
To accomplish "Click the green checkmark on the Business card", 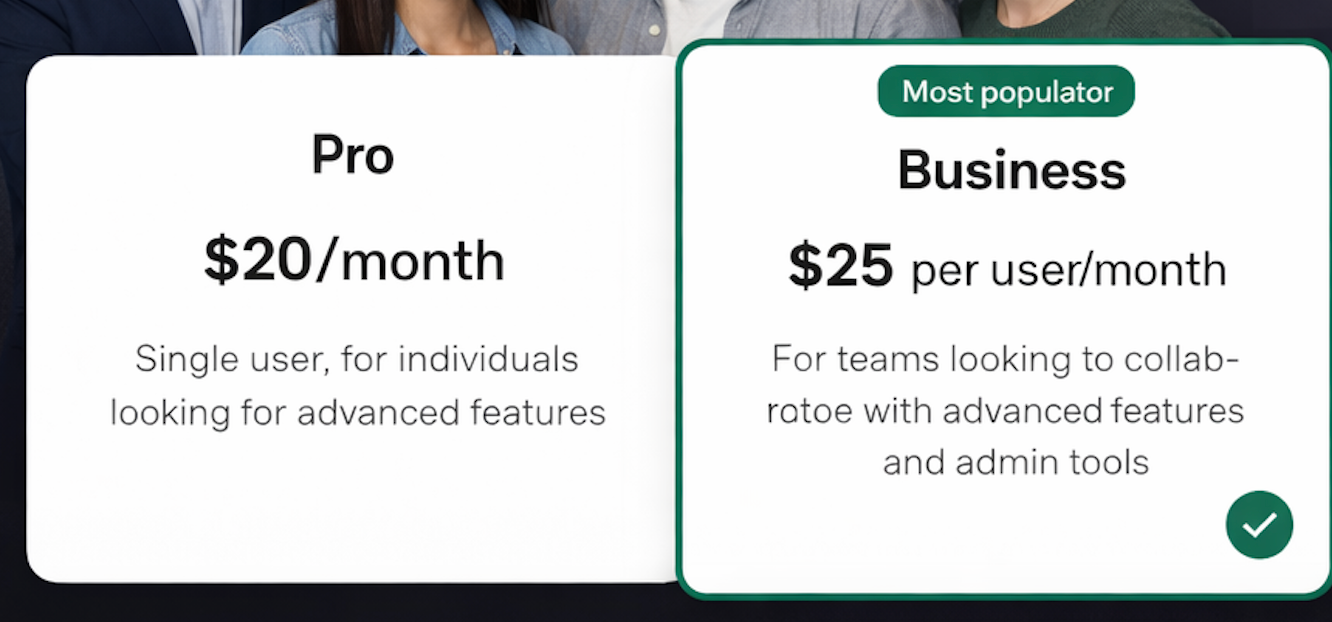I will (1259, 524).
